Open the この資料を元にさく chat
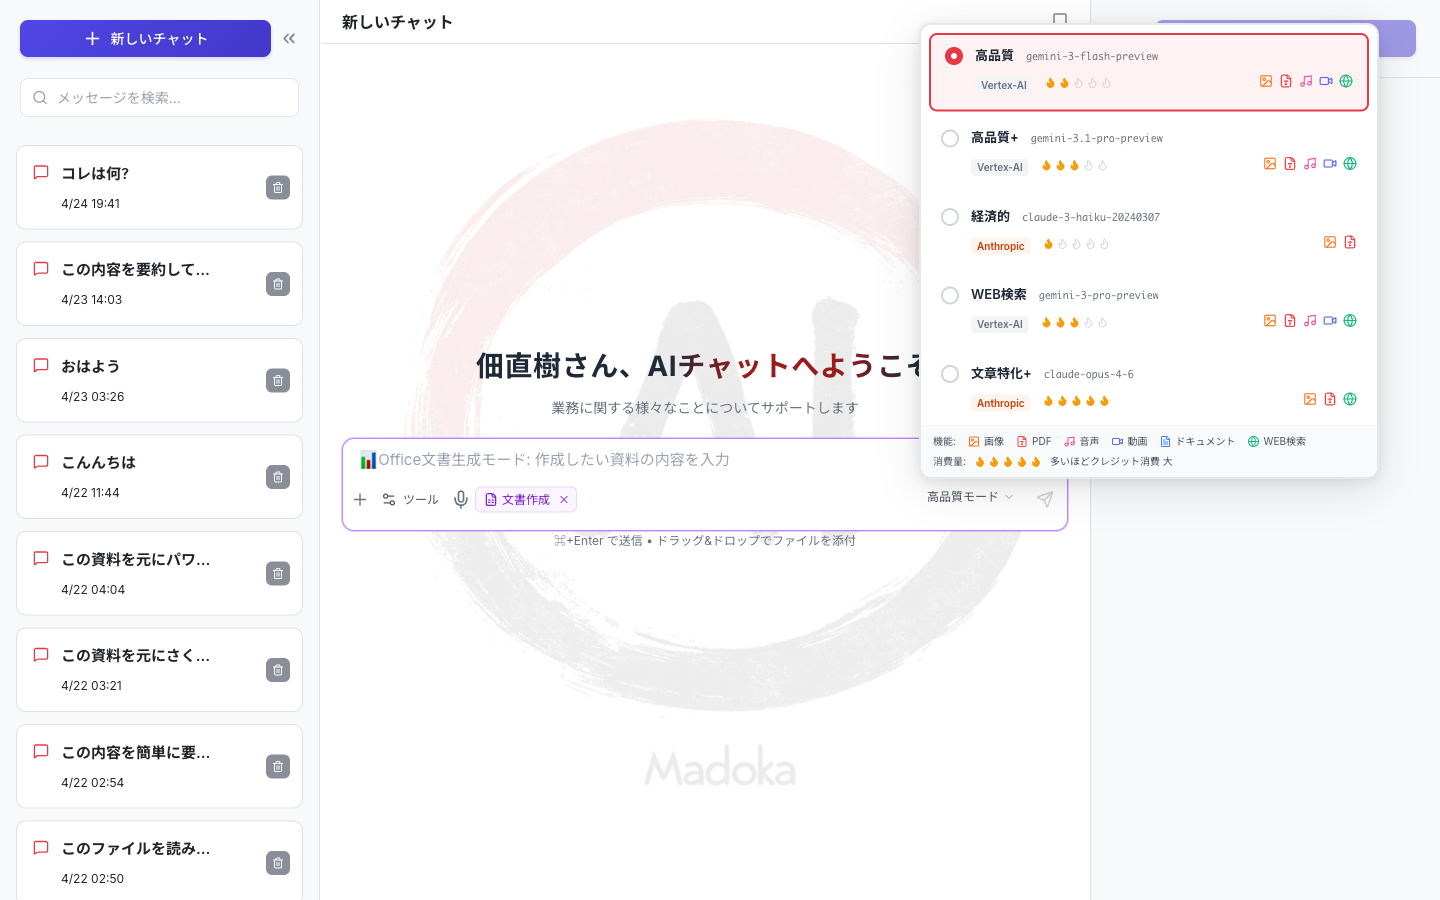The width and height of the screenshot is (1440, 900). [159, 670]
